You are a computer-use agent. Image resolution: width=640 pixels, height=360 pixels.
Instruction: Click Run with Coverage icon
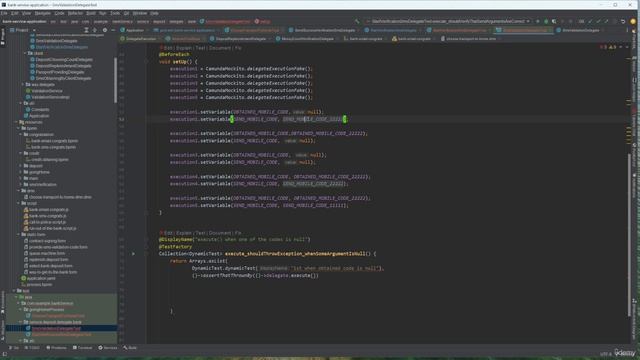[x=554, y=21]
